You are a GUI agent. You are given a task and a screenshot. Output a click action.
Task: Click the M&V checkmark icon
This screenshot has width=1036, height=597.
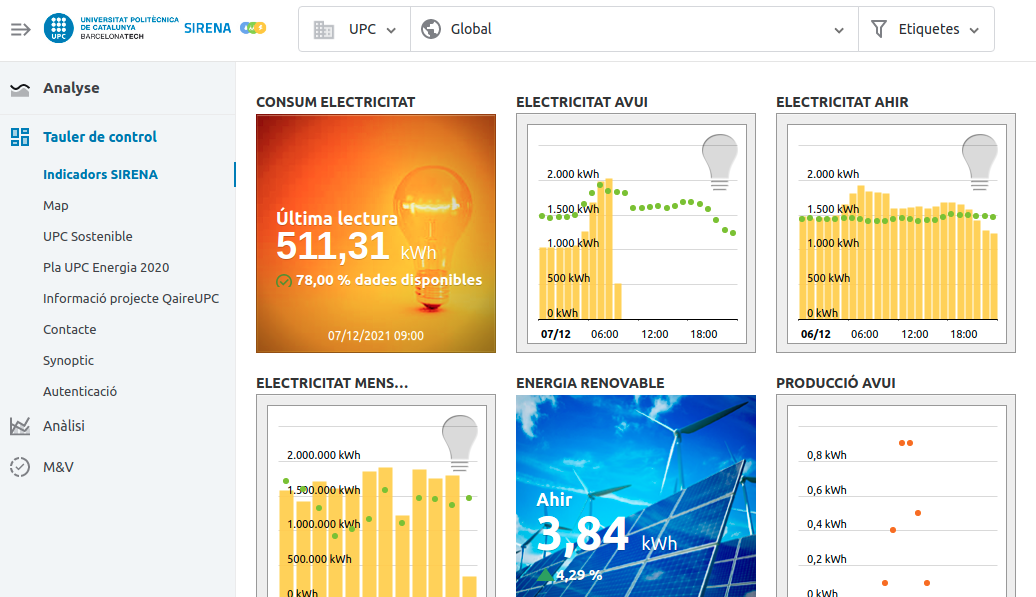(20, 467)
